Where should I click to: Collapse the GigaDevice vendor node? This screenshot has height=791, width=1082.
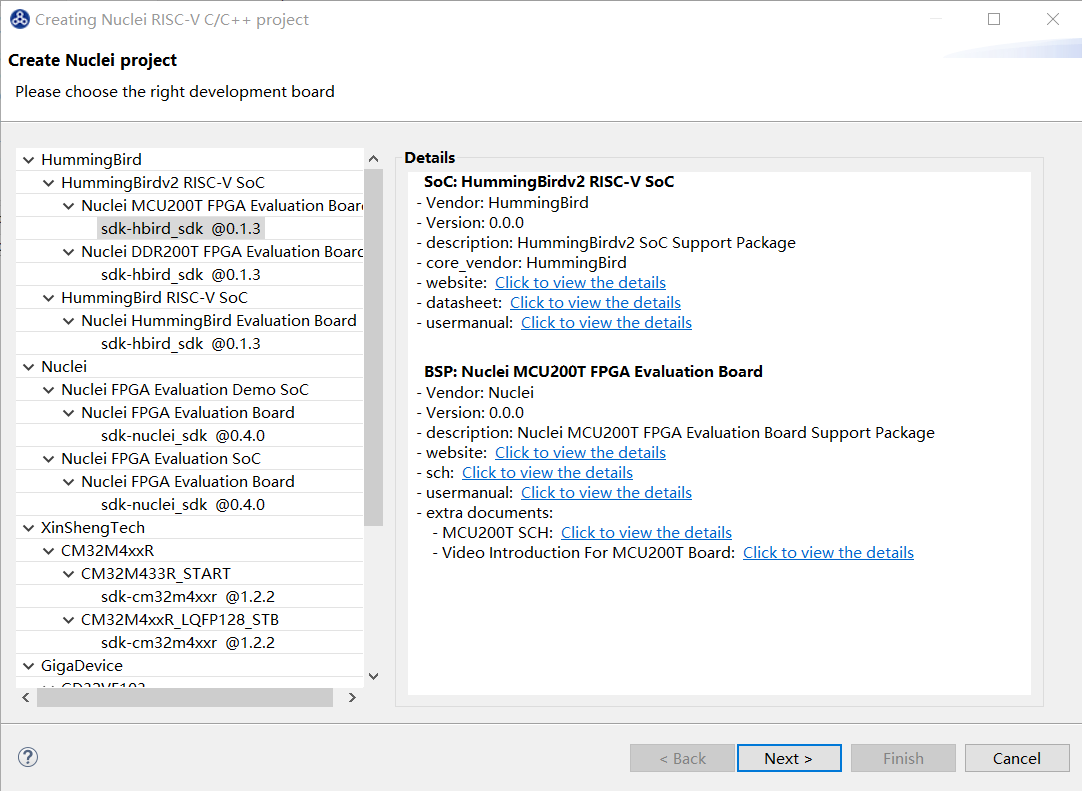(28, 666)
